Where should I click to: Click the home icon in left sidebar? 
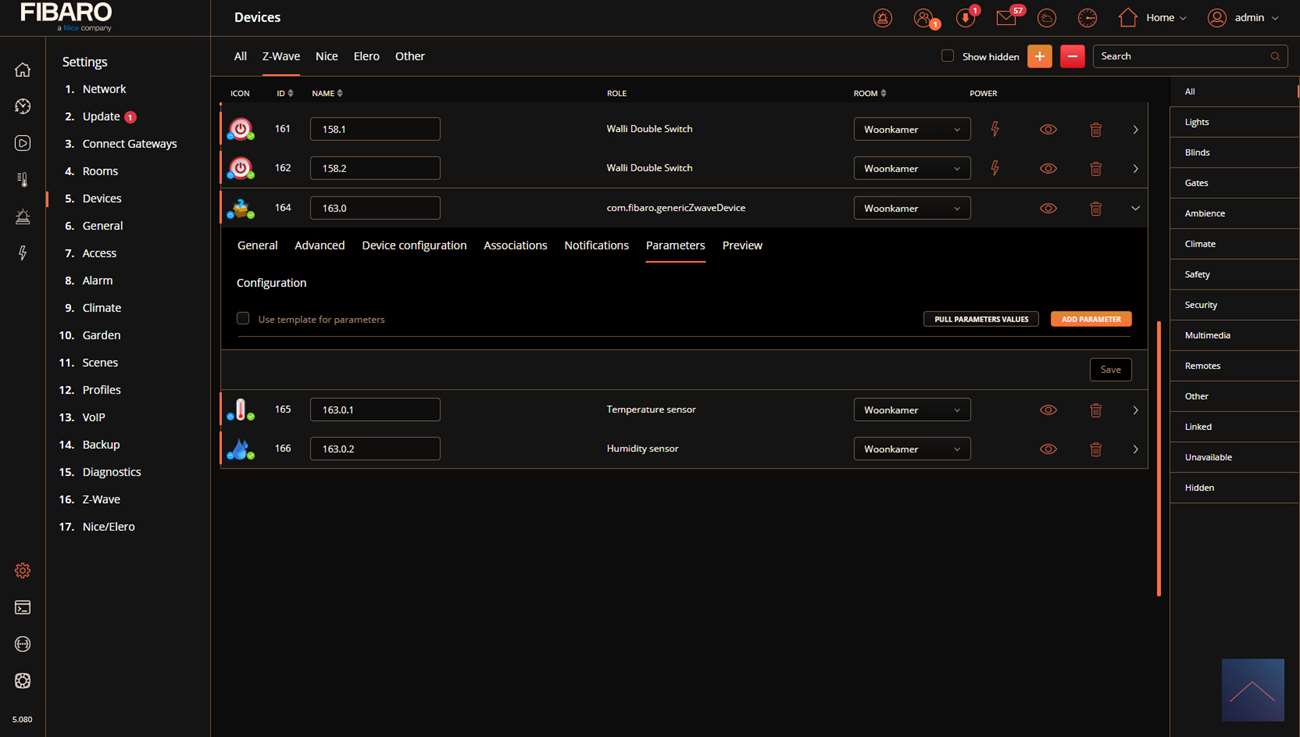[22, 70]
